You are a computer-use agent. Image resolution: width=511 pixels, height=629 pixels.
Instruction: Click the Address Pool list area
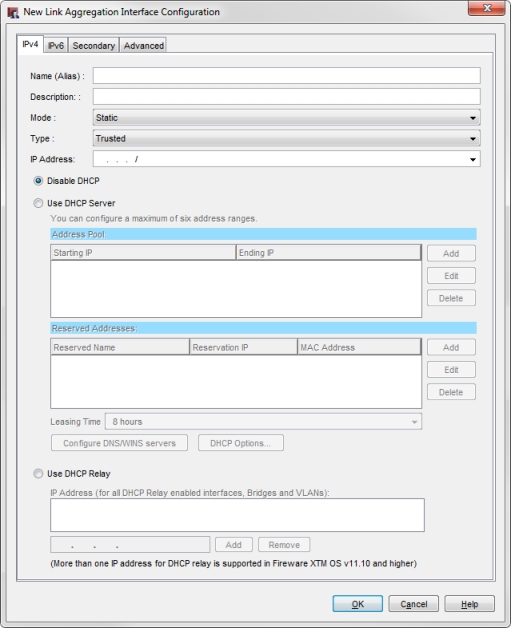236,289
